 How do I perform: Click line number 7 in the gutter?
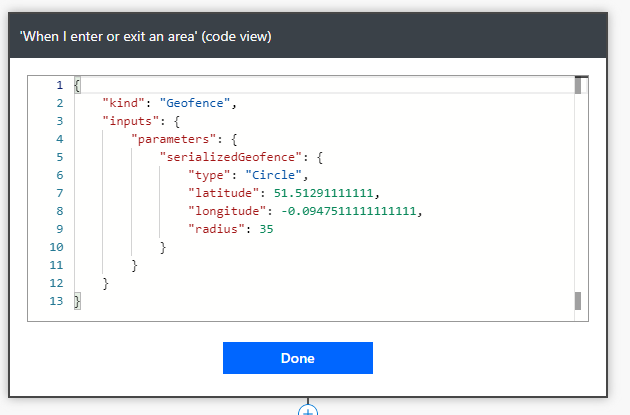60,193
